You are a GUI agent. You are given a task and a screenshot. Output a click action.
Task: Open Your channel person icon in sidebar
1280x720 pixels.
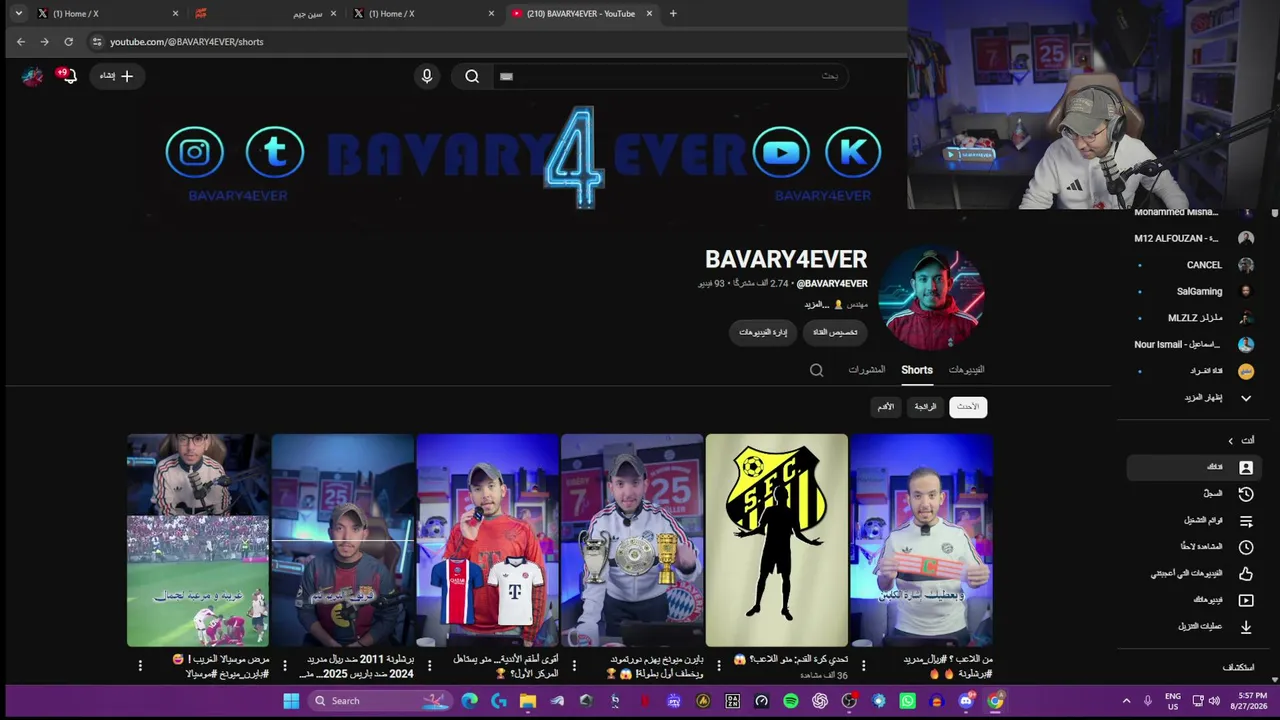click(1246, 467)
